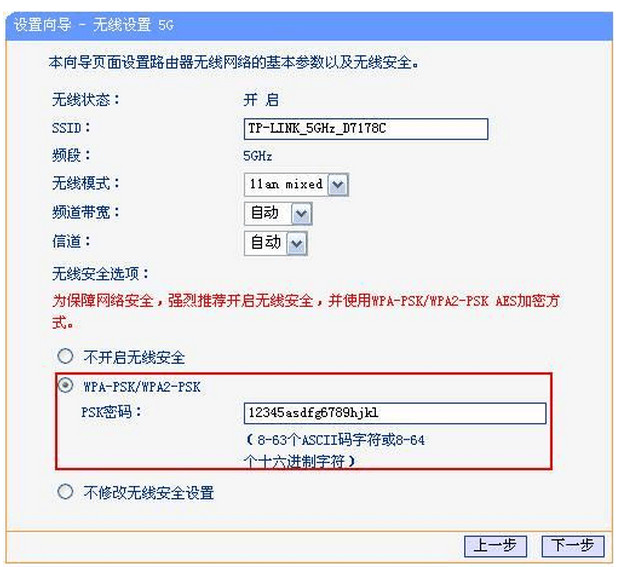Choose the 不修改无线安全设置 radio option

(65, 492)
